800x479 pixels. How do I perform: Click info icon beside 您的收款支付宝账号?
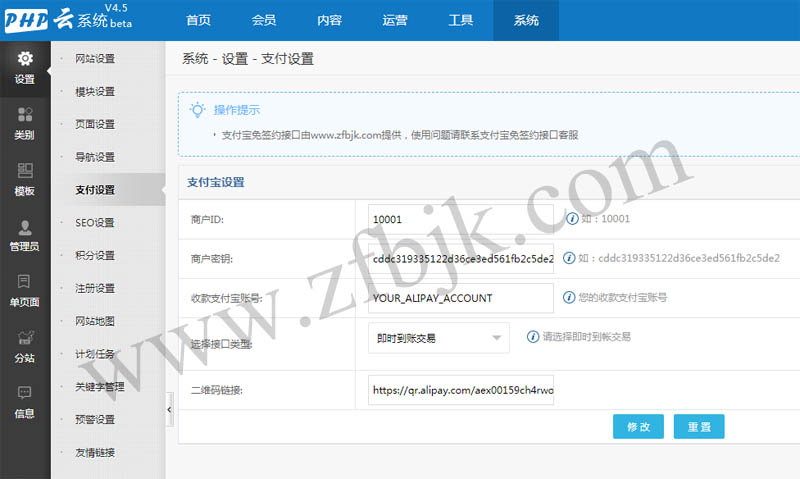(569, 297)
